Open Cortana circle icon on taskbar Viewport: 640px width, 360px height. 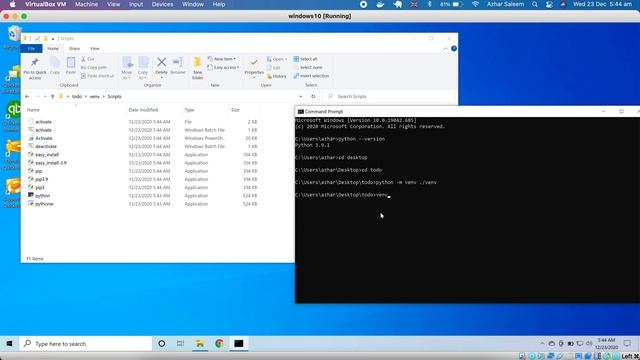[162, 344]
